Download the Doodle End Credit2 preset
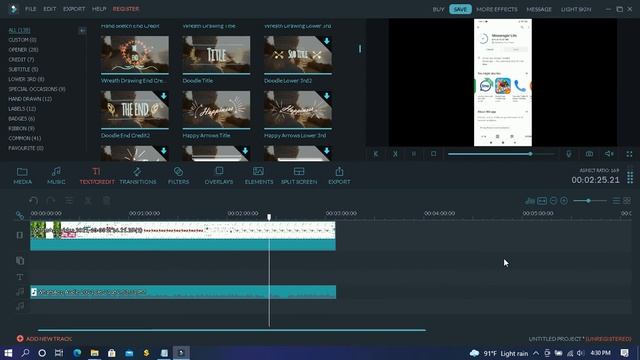The image size is (640, 360). click(x=163, y=96)
